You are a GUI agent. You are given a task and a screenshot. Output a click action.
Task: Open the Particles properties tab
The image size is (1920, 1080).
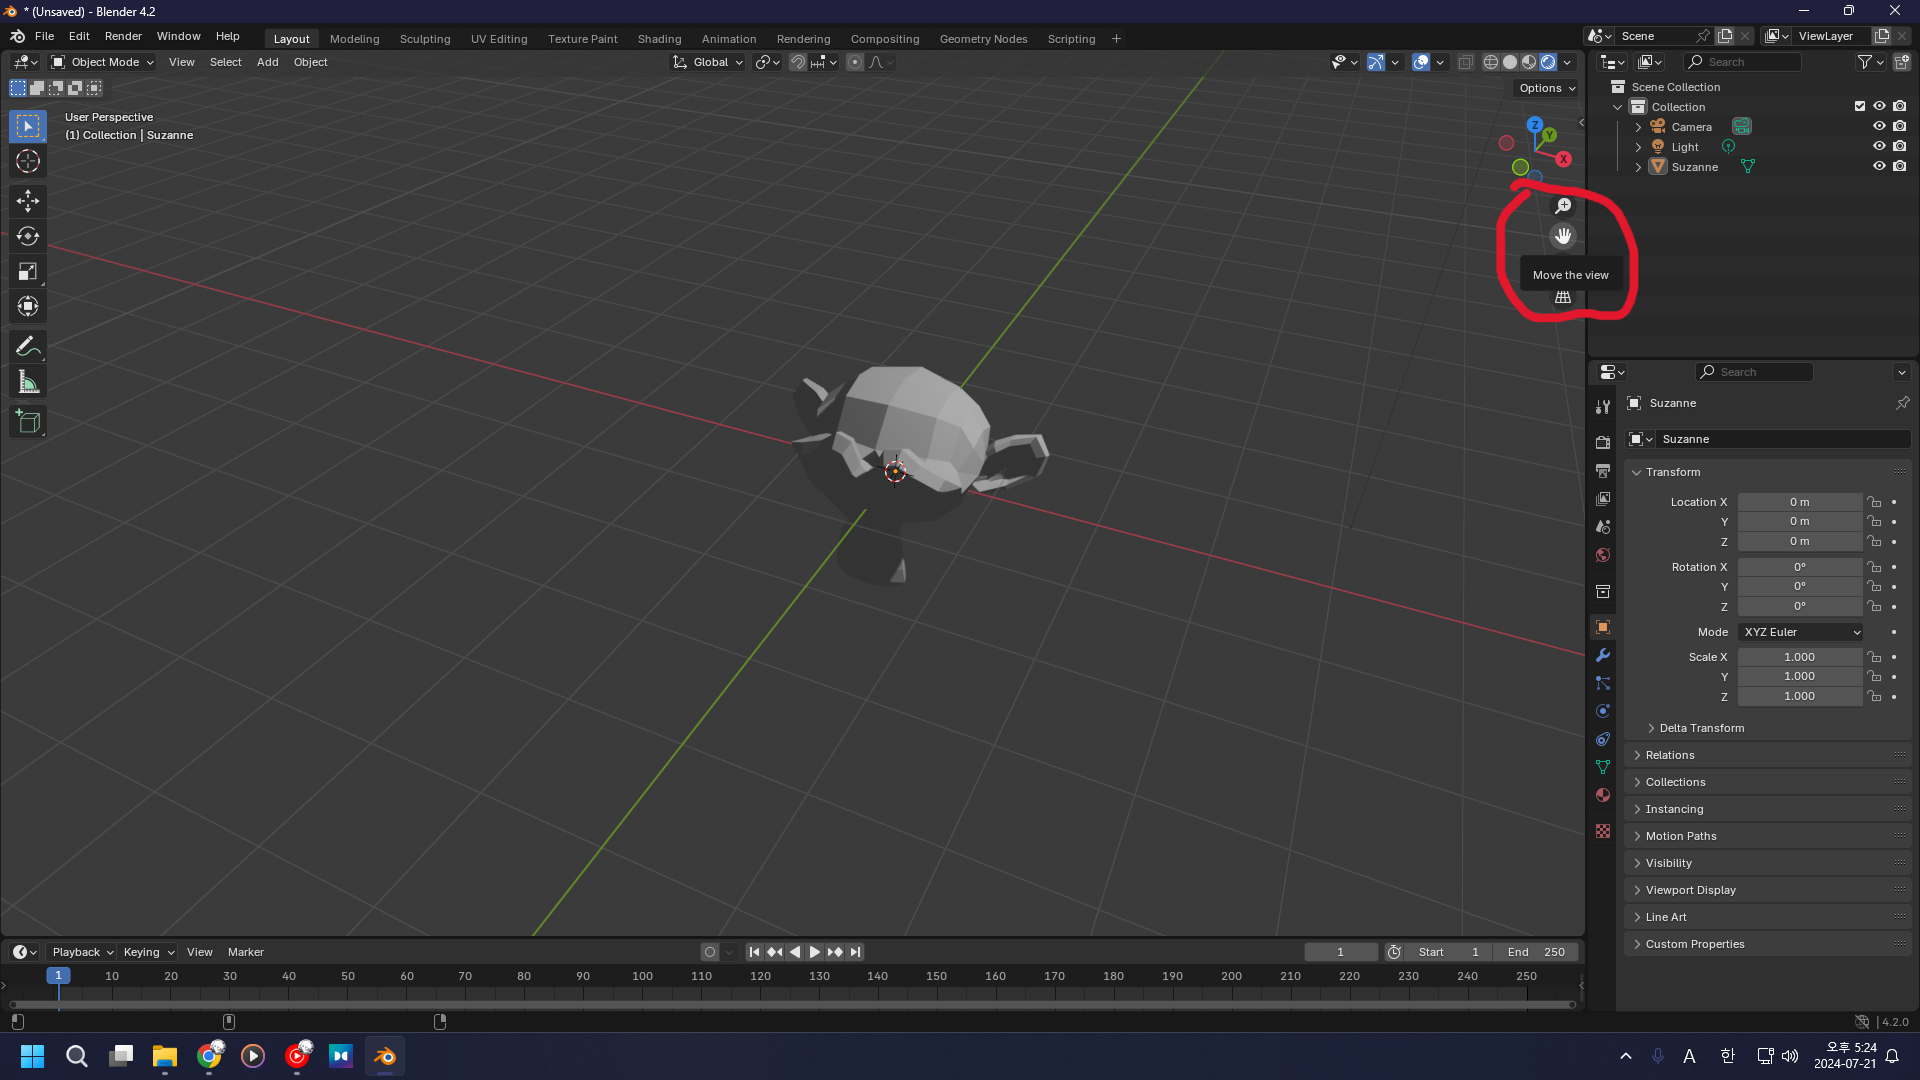tap(1603, 683)
